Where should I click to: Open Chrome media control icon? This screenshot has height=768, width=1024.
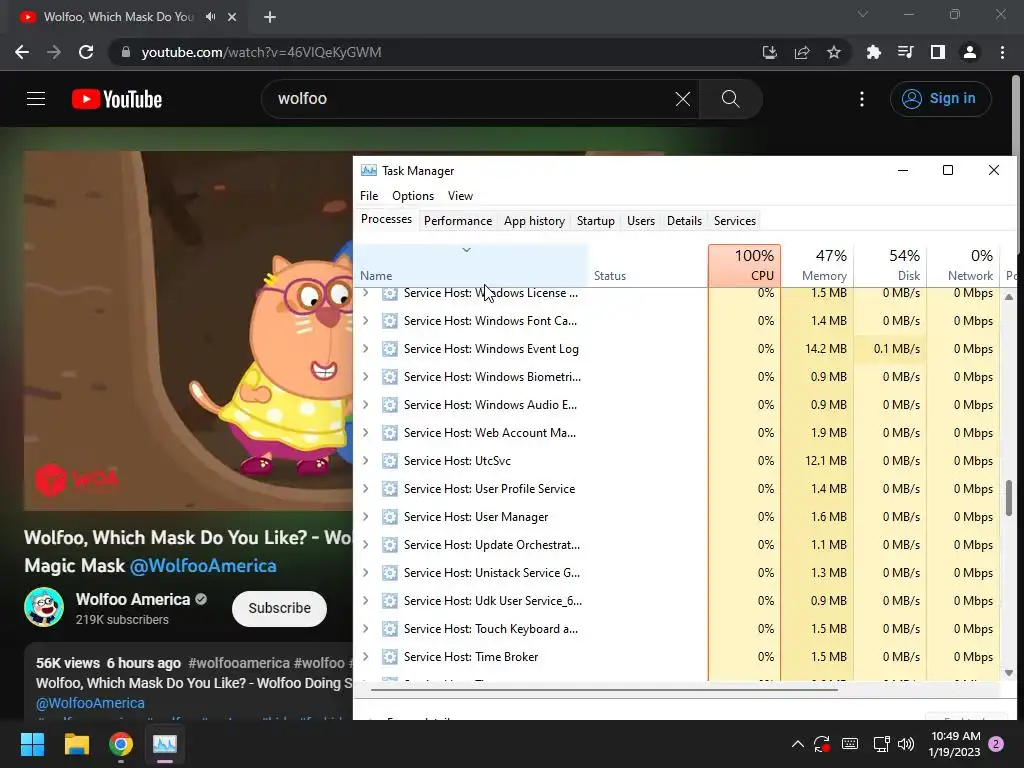coord(905,52)
